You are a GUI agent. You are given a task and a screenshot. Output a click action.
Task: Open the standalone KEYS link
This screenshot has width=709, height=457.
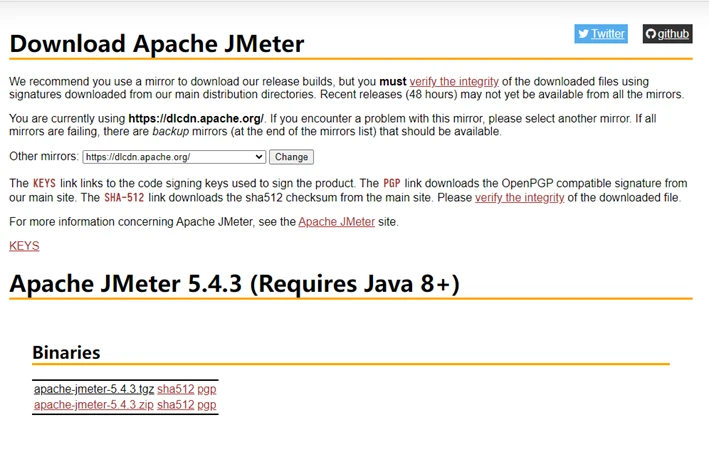tap(24, 246)
